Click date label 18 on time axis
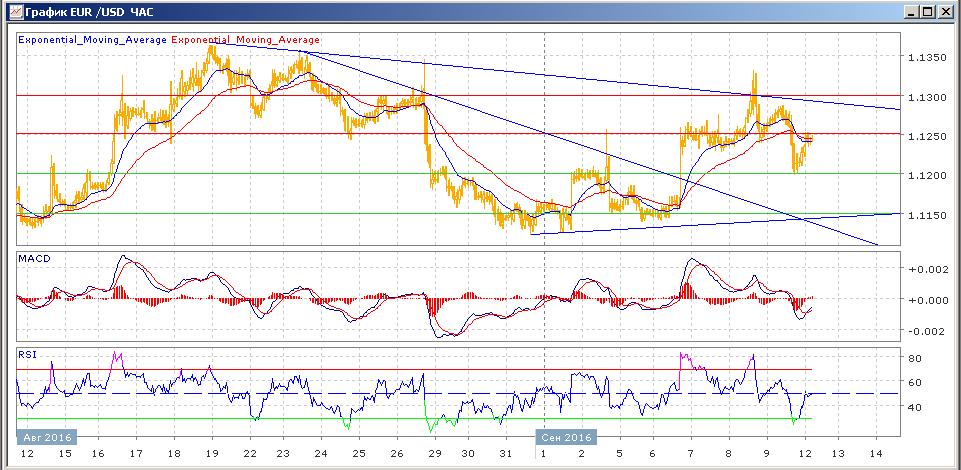This screenshot has height=470, width=961. 173,454
